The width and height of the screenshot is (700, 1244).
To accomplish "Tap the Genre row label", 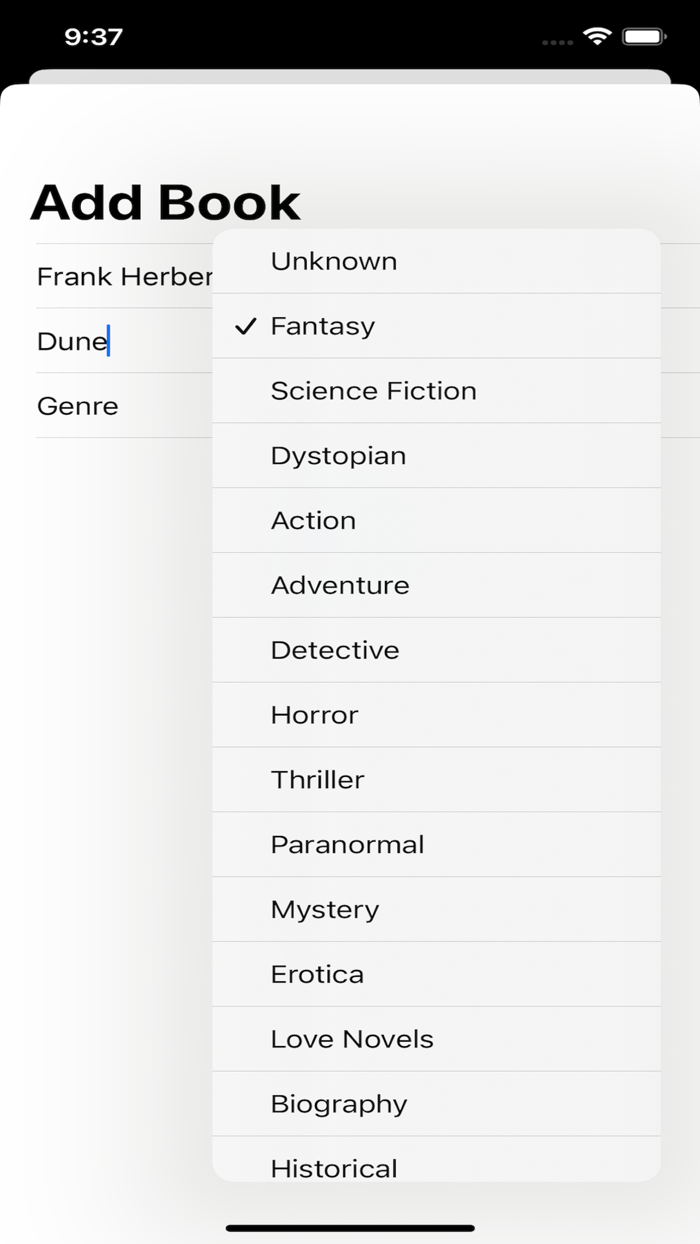I will point(77,406).
